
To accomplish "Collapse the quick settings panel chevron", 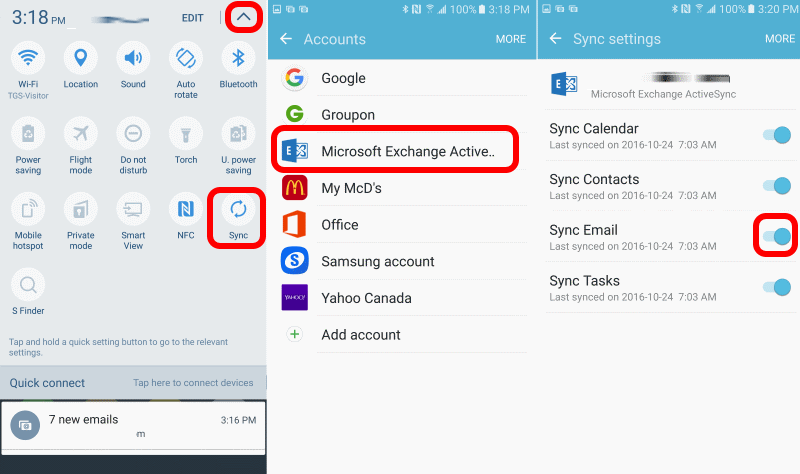I will [x=243, y=17].
